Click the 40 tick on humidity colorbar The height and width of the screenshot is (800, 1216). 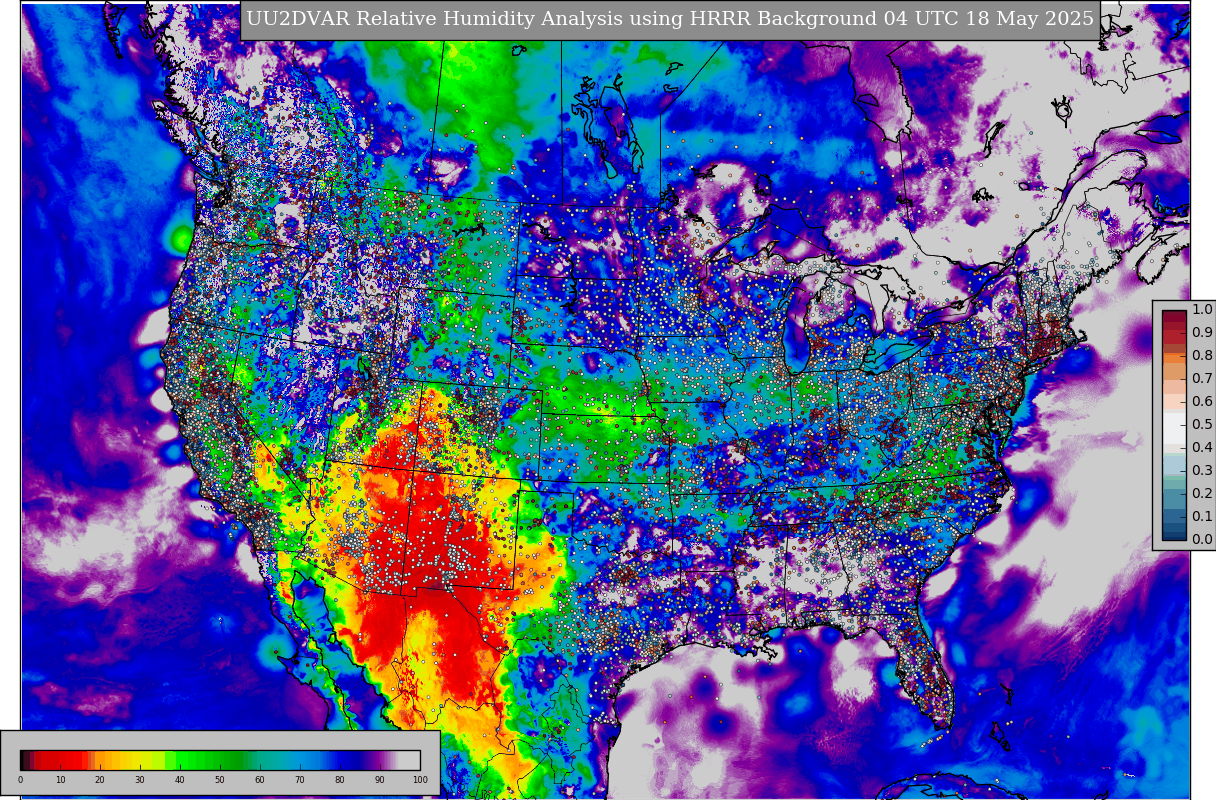point(180,780)
